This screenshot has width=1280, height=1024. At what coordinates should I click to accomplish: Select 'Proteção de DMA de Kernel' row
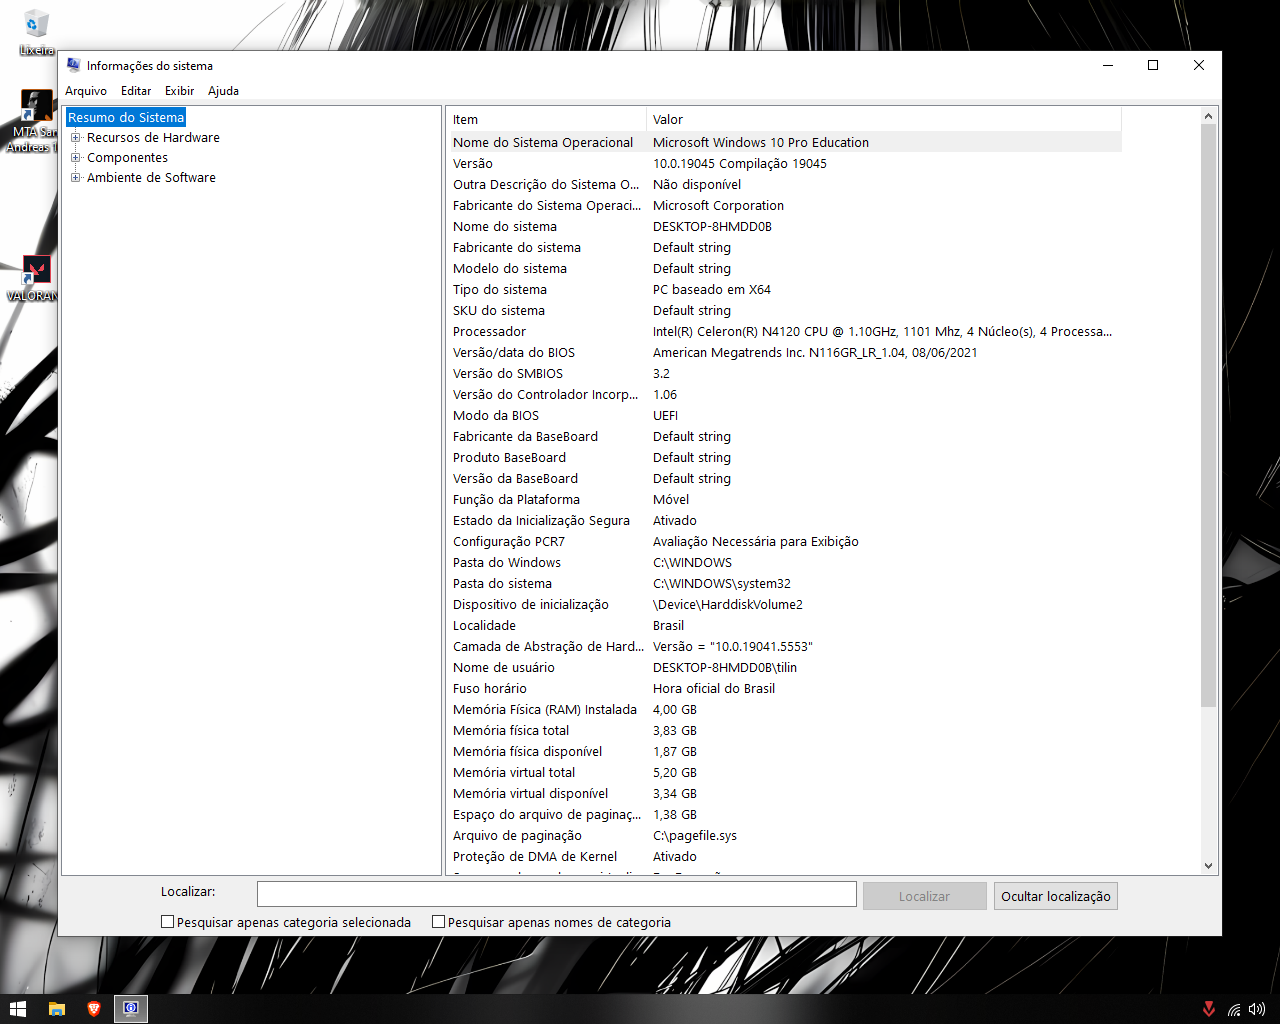click(x=785, y=857)
